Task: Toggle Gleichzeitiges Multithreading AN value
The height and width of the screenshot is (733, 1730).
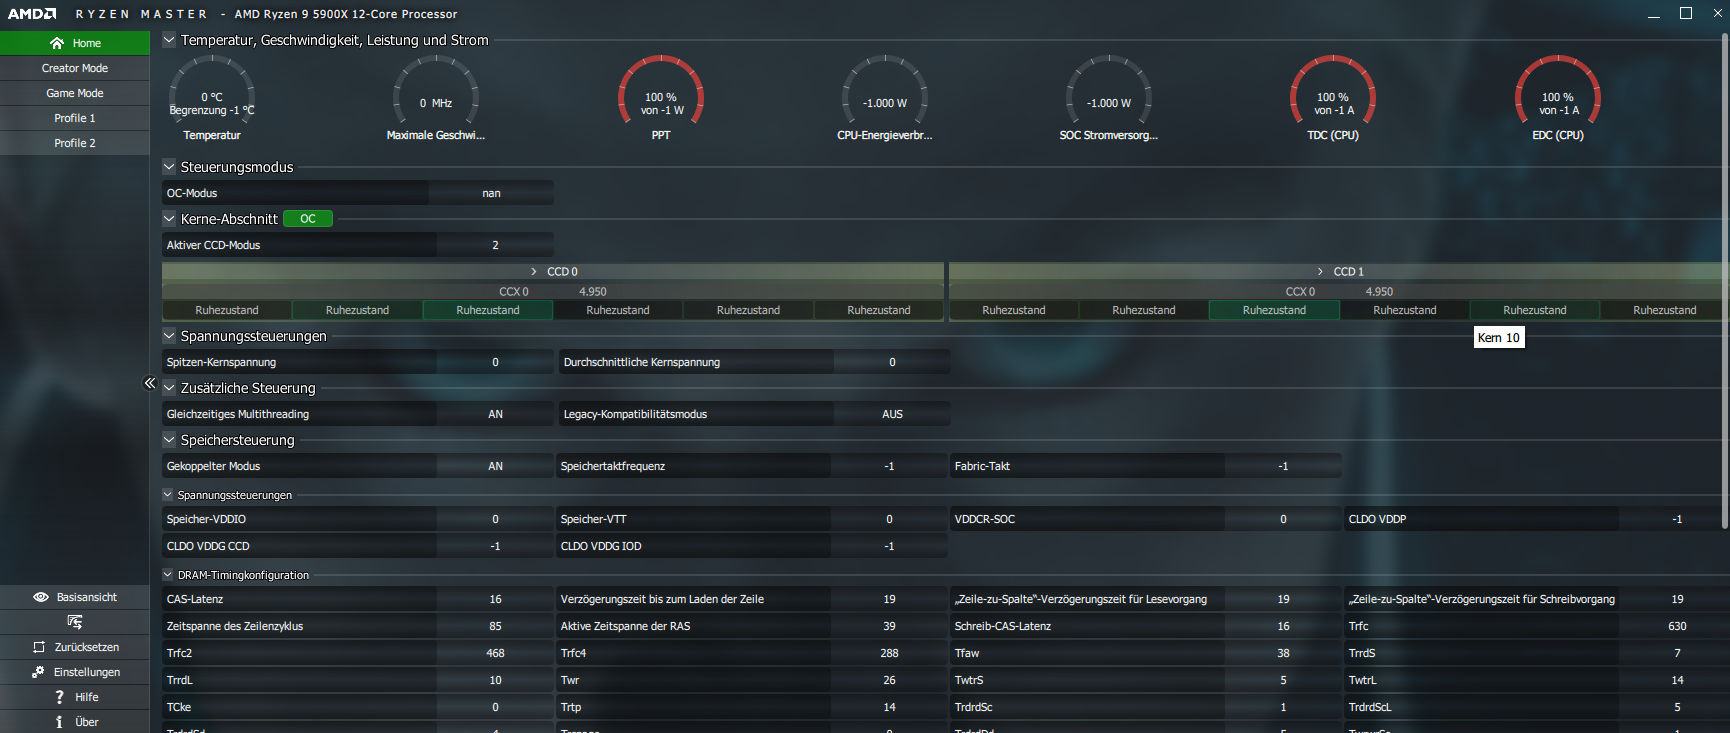Action: click(495, 414)
